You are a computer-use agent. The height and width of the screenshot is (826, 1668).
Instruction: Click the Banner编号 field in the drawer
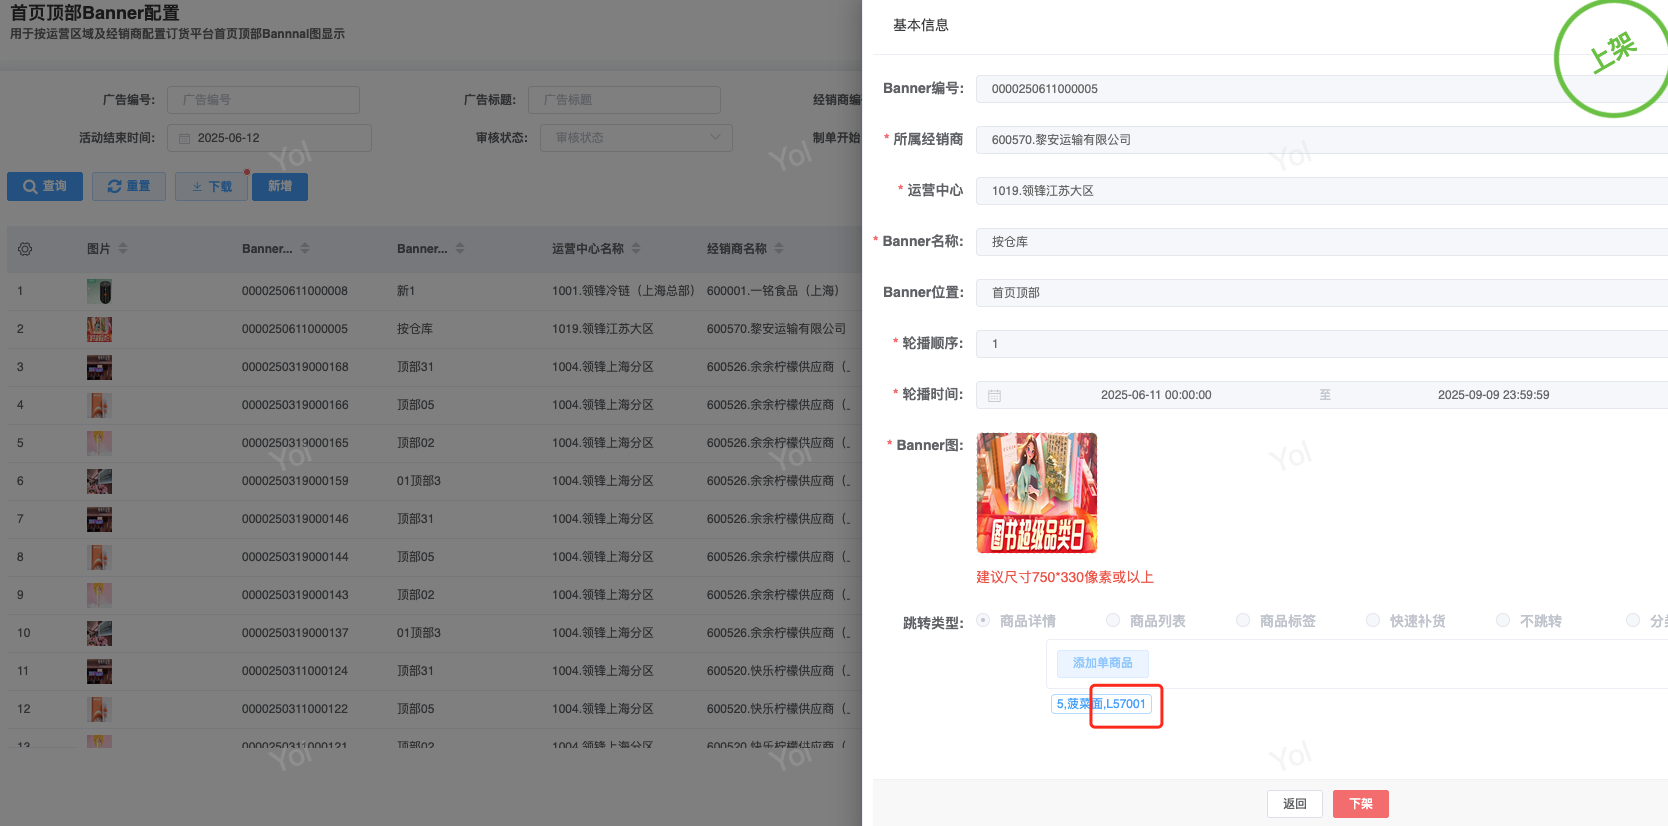coord(1322,89)
